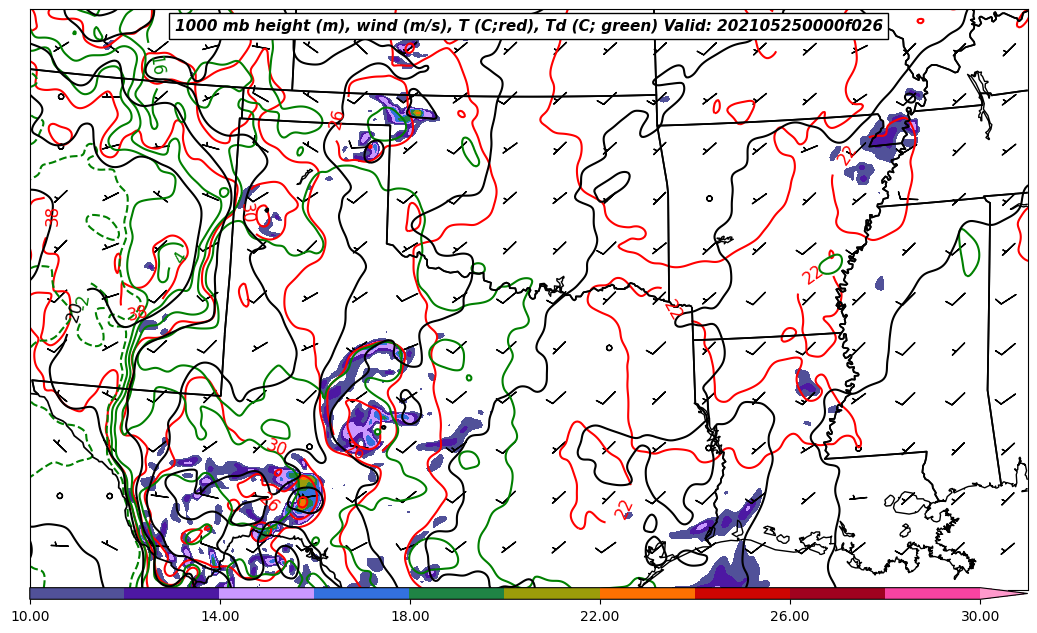The image size is (1037, 633).
Task: Pick the olive yellow colorbar segment
Action: click(551, 593)
